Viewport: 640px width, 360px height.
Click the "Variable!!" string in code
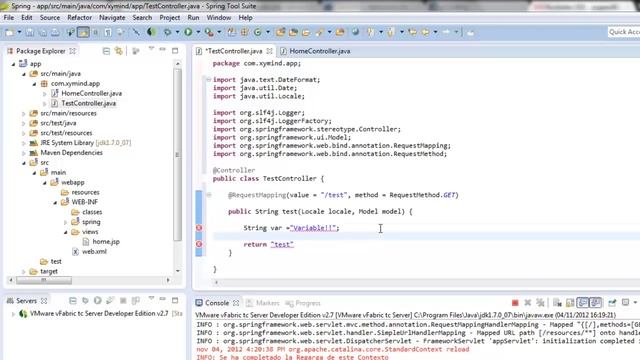click(x=313, y=228)
